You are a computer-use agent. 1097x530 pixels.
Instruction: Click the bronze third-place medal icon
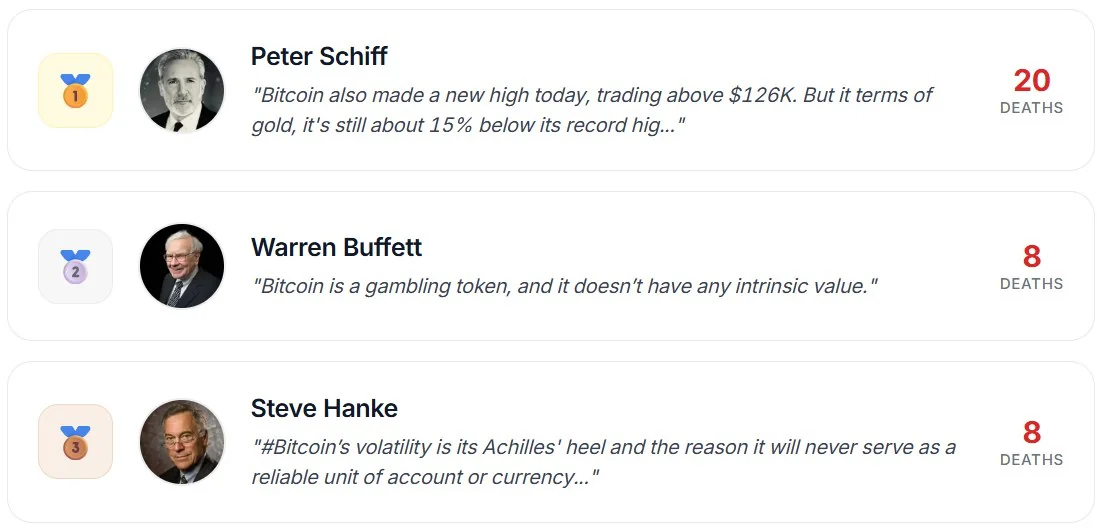tap(75, 442)
